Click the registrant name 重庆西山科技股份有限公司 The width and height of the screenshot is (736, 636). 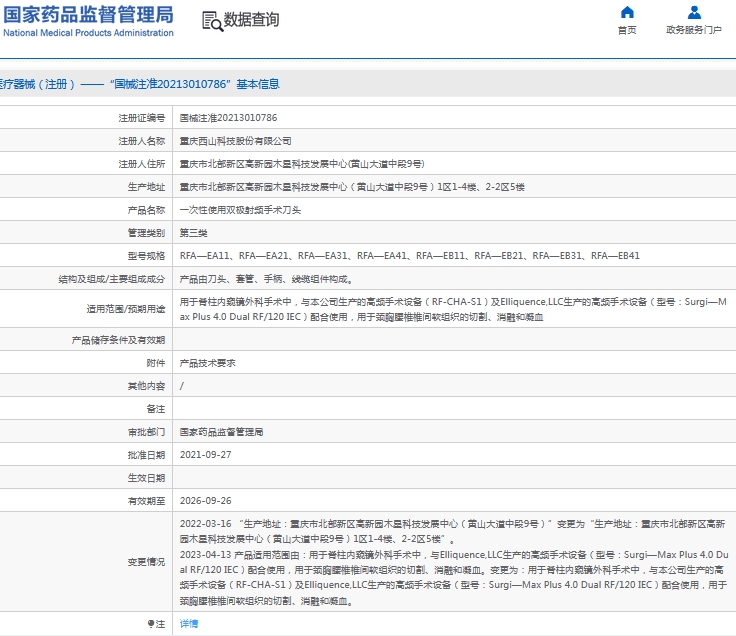pos(236,141)
